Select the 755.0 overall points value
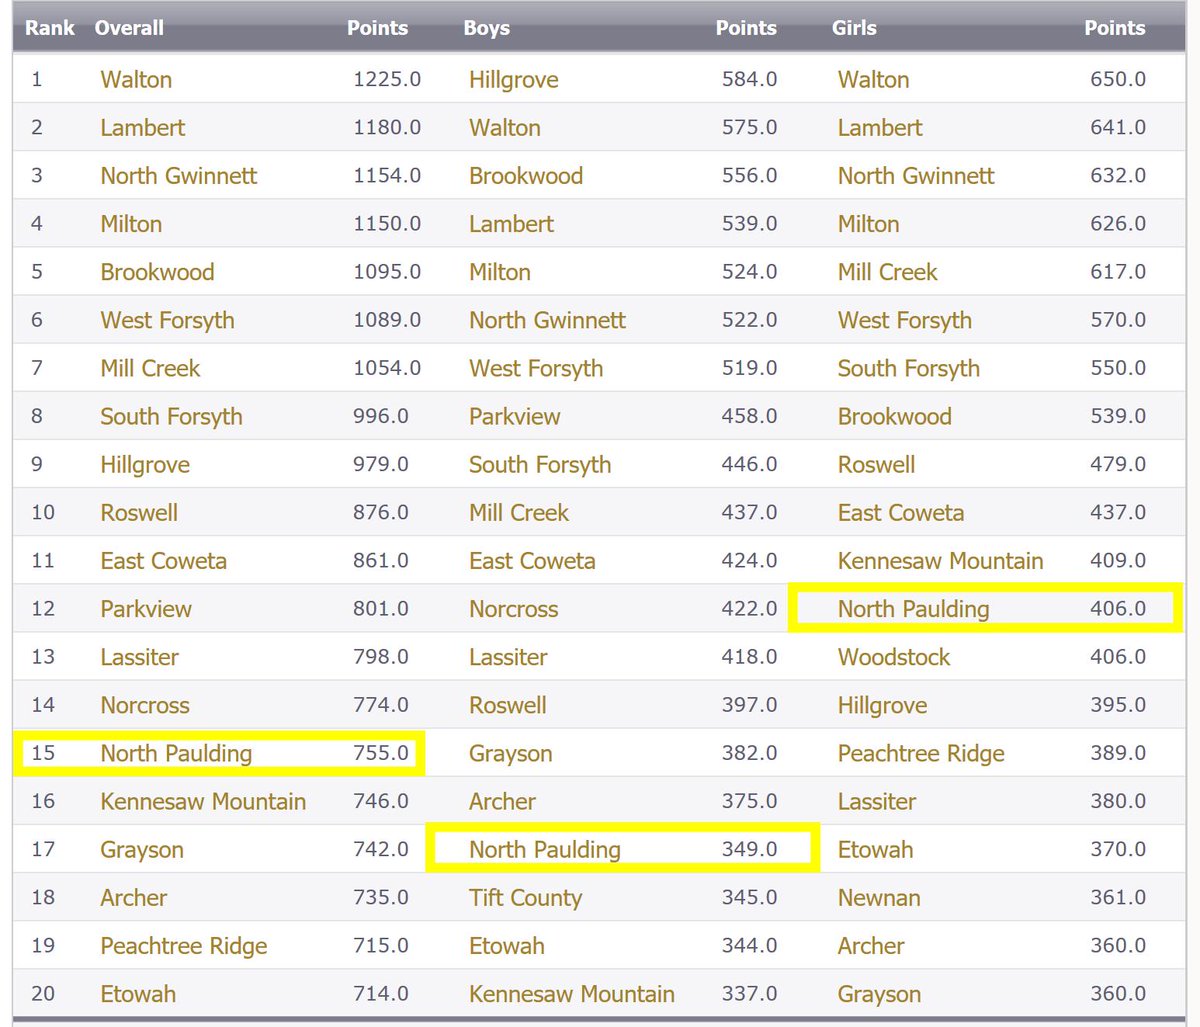The image size is (1200, 1027). 381,752
